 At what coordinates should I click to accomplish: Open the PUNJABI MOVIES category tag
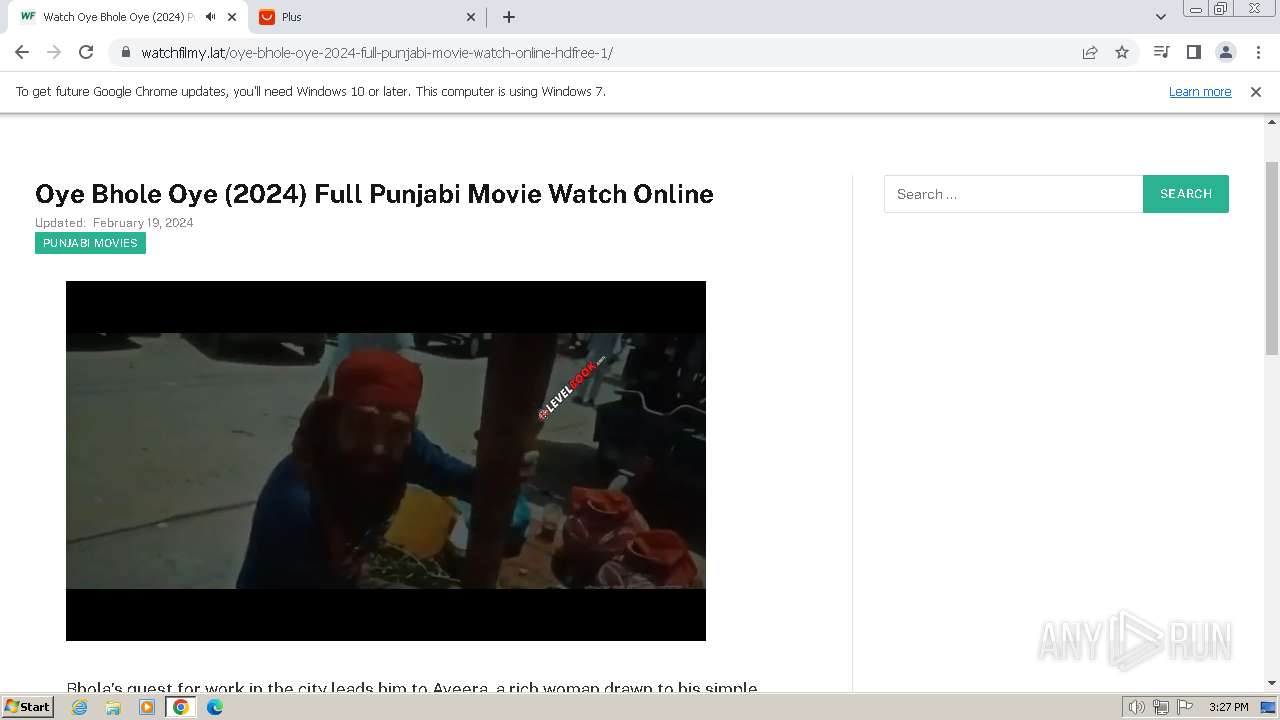[90, 243]
